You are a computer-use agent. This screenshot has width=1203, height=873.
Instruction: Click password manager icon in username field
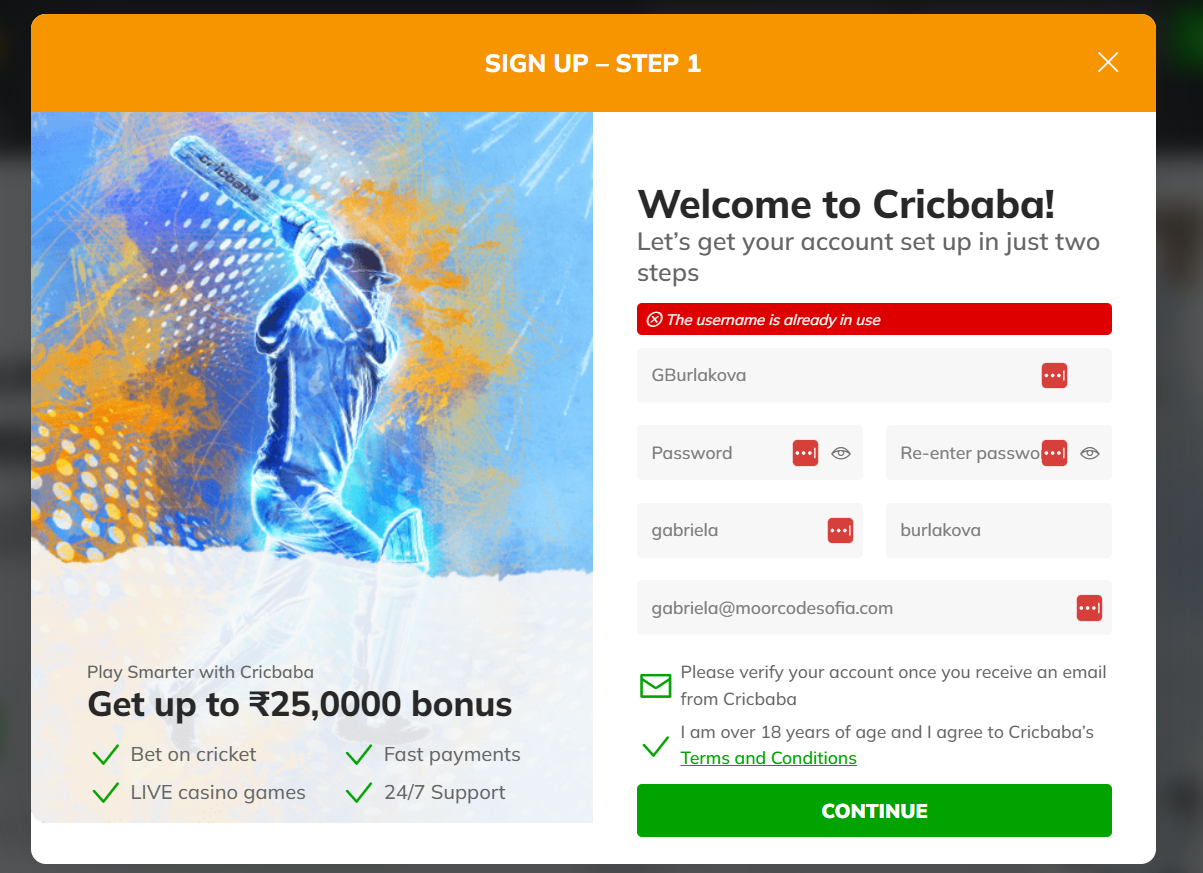(x=1054, y=376)
